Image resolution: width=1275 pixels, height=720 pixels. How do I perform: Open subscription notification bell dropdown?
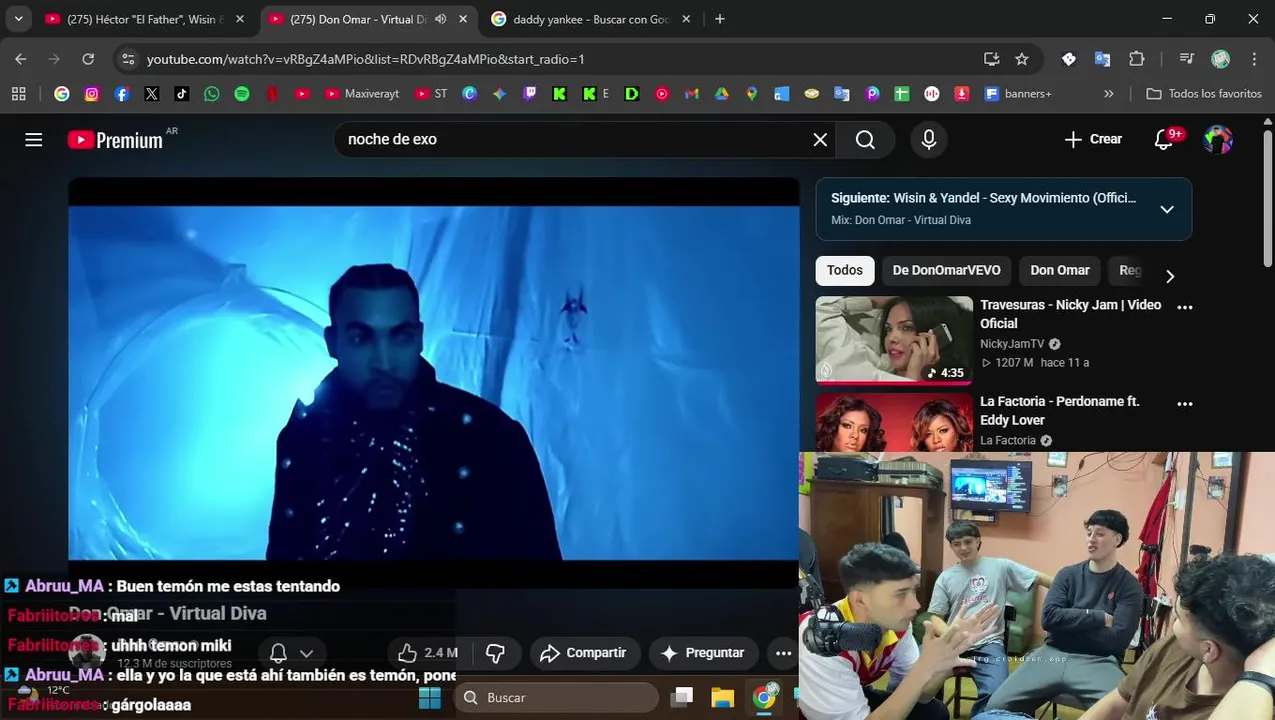click(x=292, y=653)
